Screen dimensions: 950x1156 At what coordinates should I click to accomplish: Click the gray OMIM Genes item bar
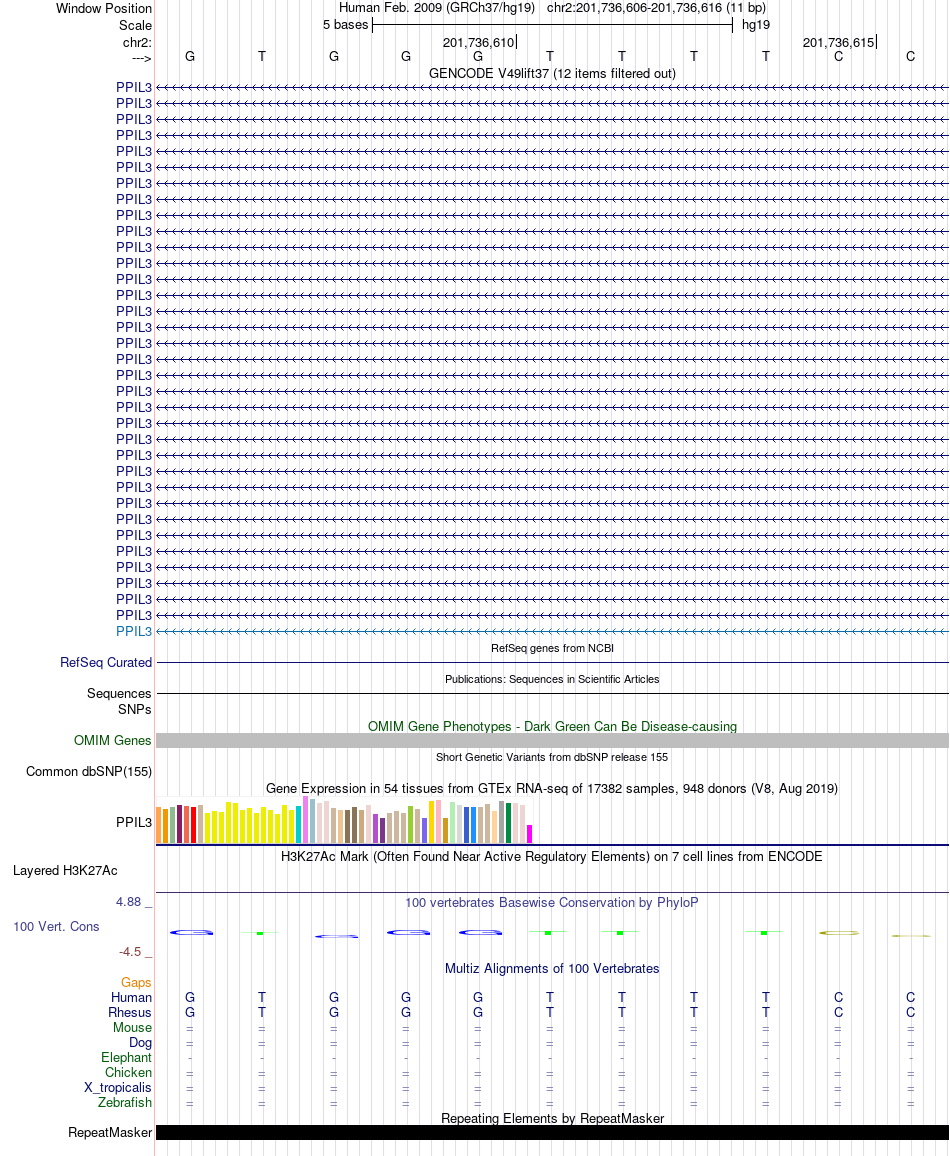click(x=552, y=741)
